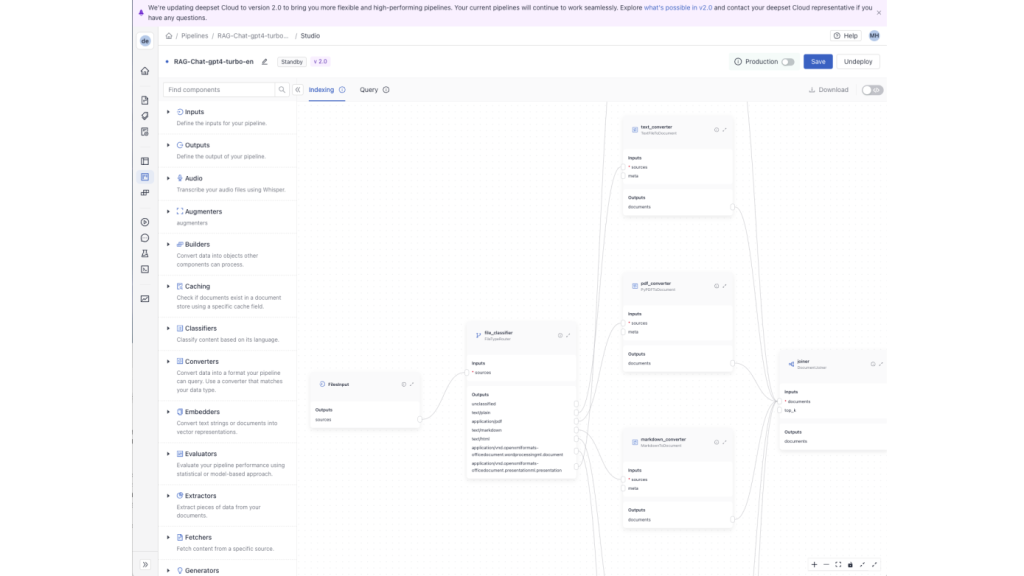Click the Undeploy button

tap(857, 62)
